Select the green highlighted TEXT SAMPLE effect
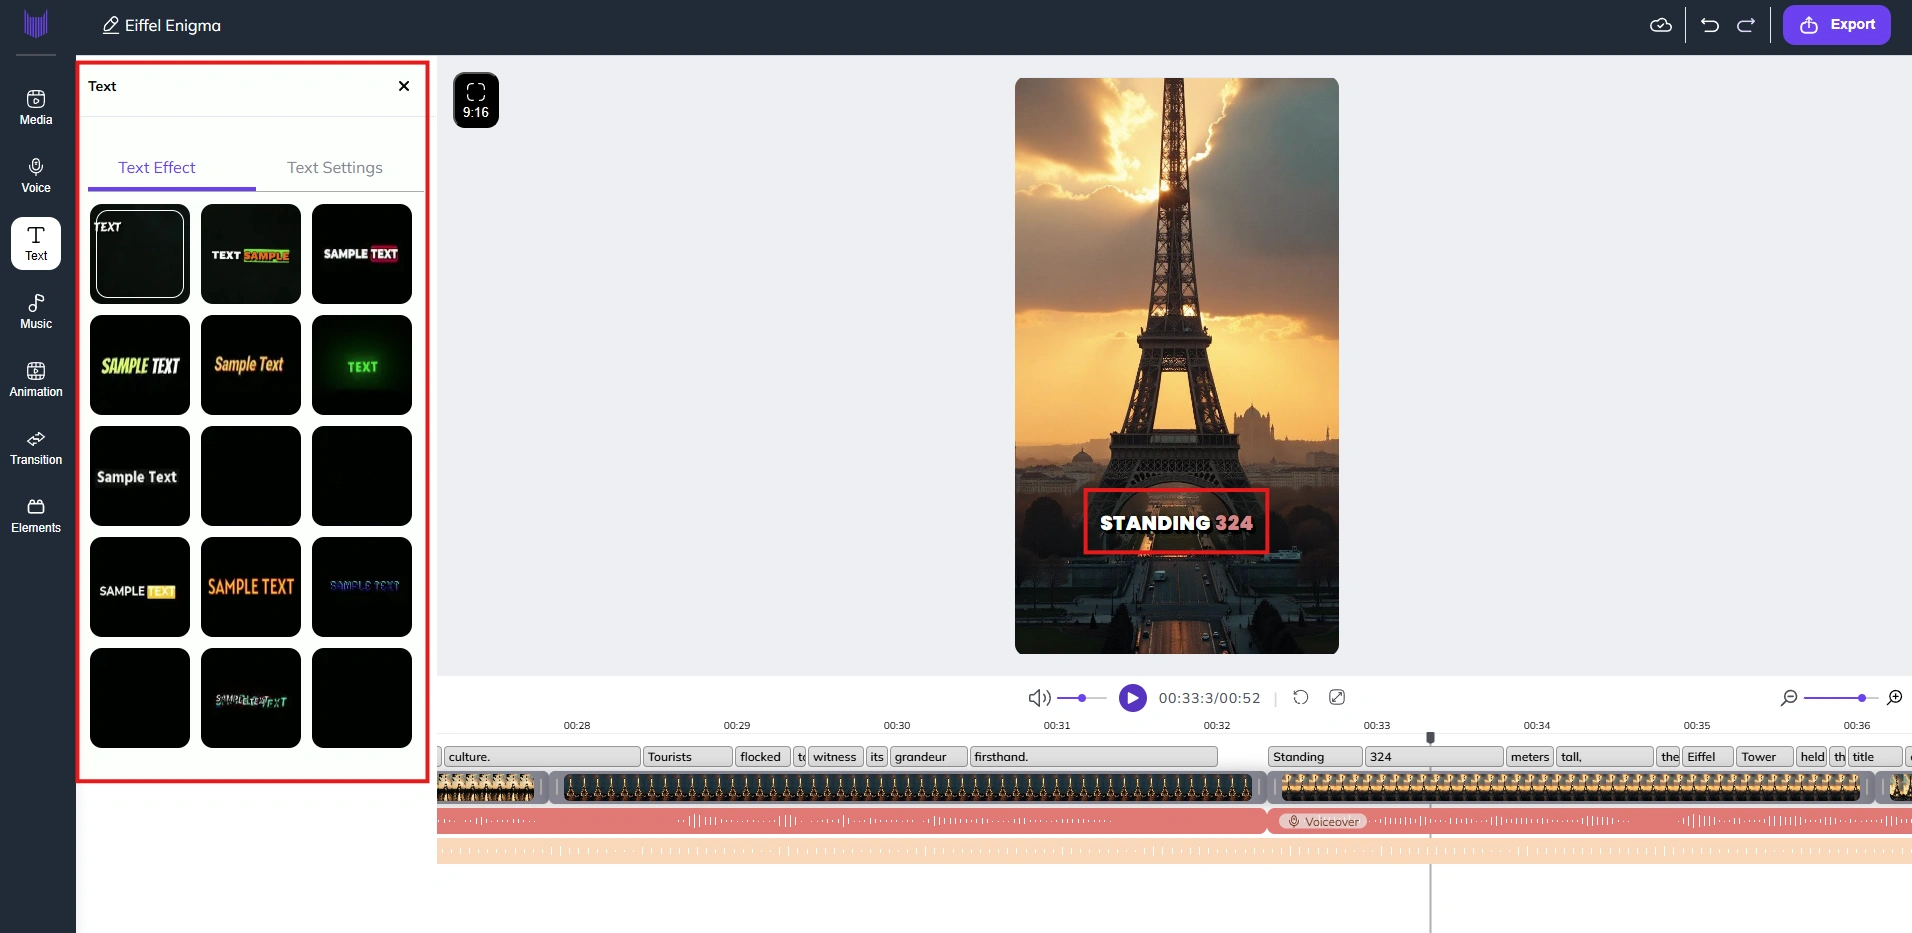Screen dimensions: 1912x933 tap(251, 254)
